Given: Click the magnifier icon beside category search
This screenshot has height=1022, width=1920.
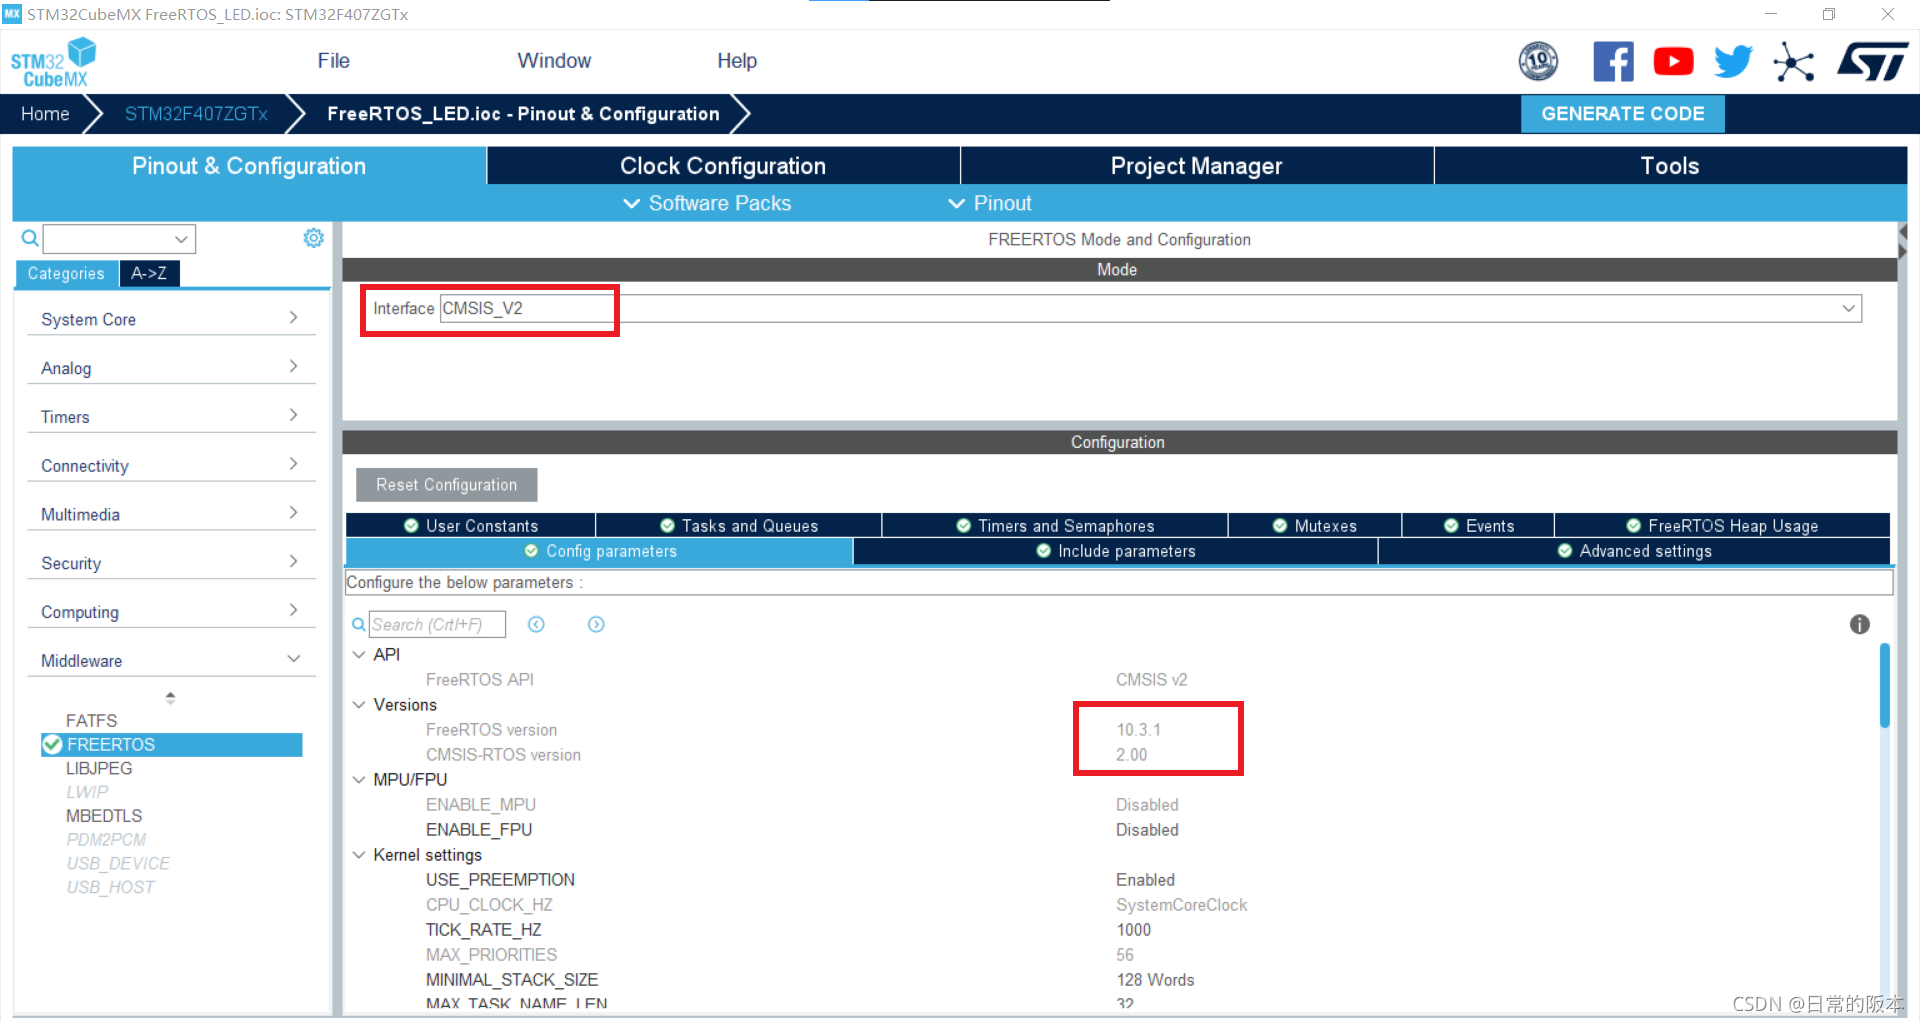Looking at the screenshot, I should 30,238.
